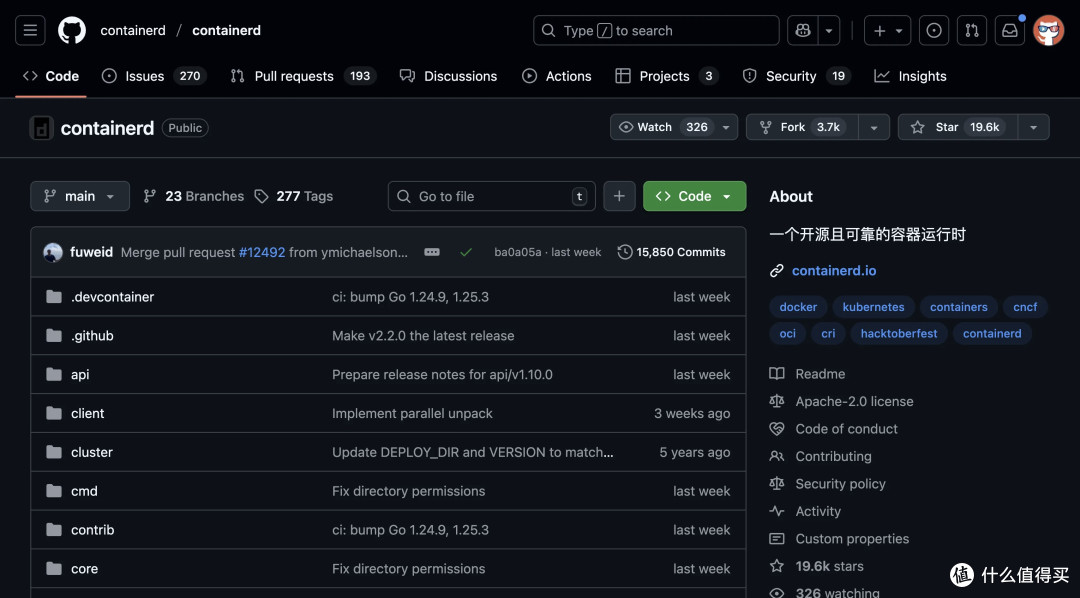Click the Readme book icon
The image size is (1080, 598).
click(x=777, y=374)
